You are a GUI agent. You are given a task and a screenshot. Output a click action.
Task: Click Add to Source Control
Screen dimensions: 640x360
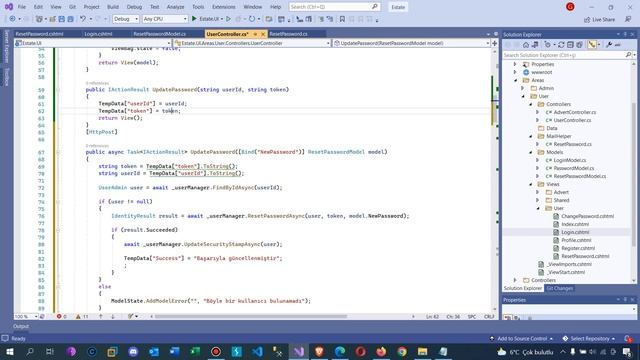point(521,339)
